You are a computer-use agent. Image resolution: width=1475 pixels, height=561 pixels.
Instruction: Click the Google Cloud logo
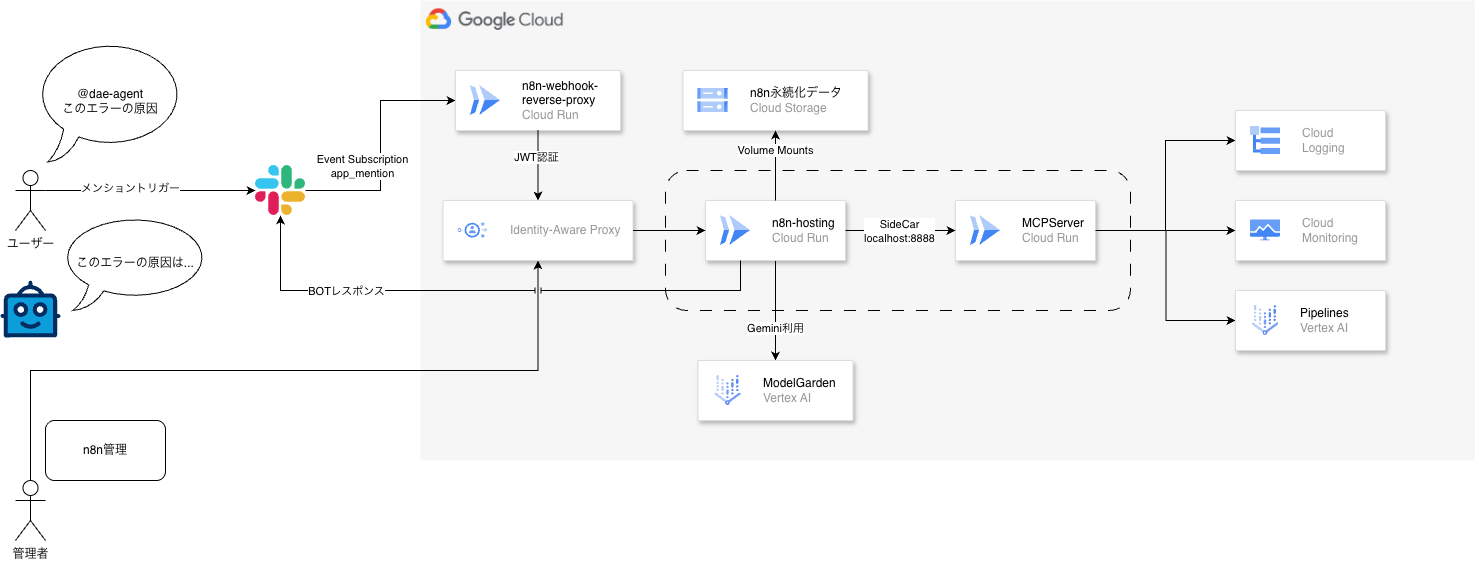(x=495, y=19)
